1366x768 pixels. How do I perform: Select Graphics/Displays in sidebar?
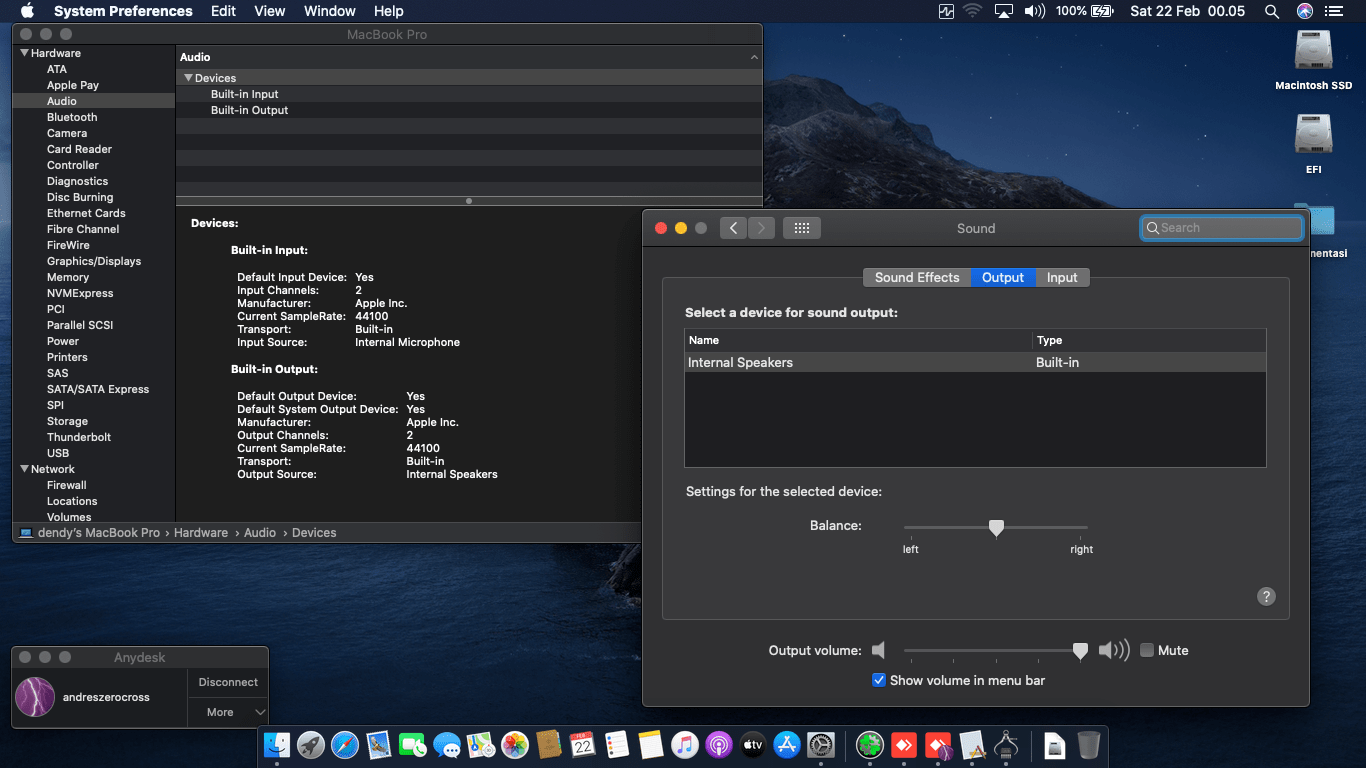click(x=94, y=261)
